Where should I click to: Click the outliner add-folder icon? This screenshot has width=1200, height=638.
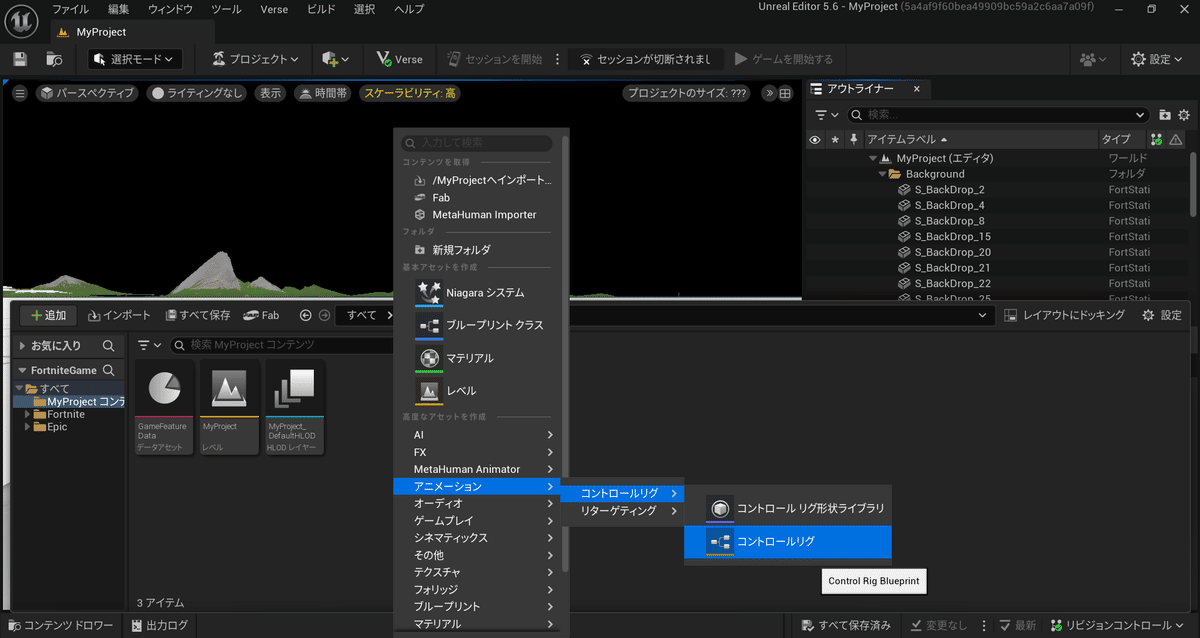1165,115
